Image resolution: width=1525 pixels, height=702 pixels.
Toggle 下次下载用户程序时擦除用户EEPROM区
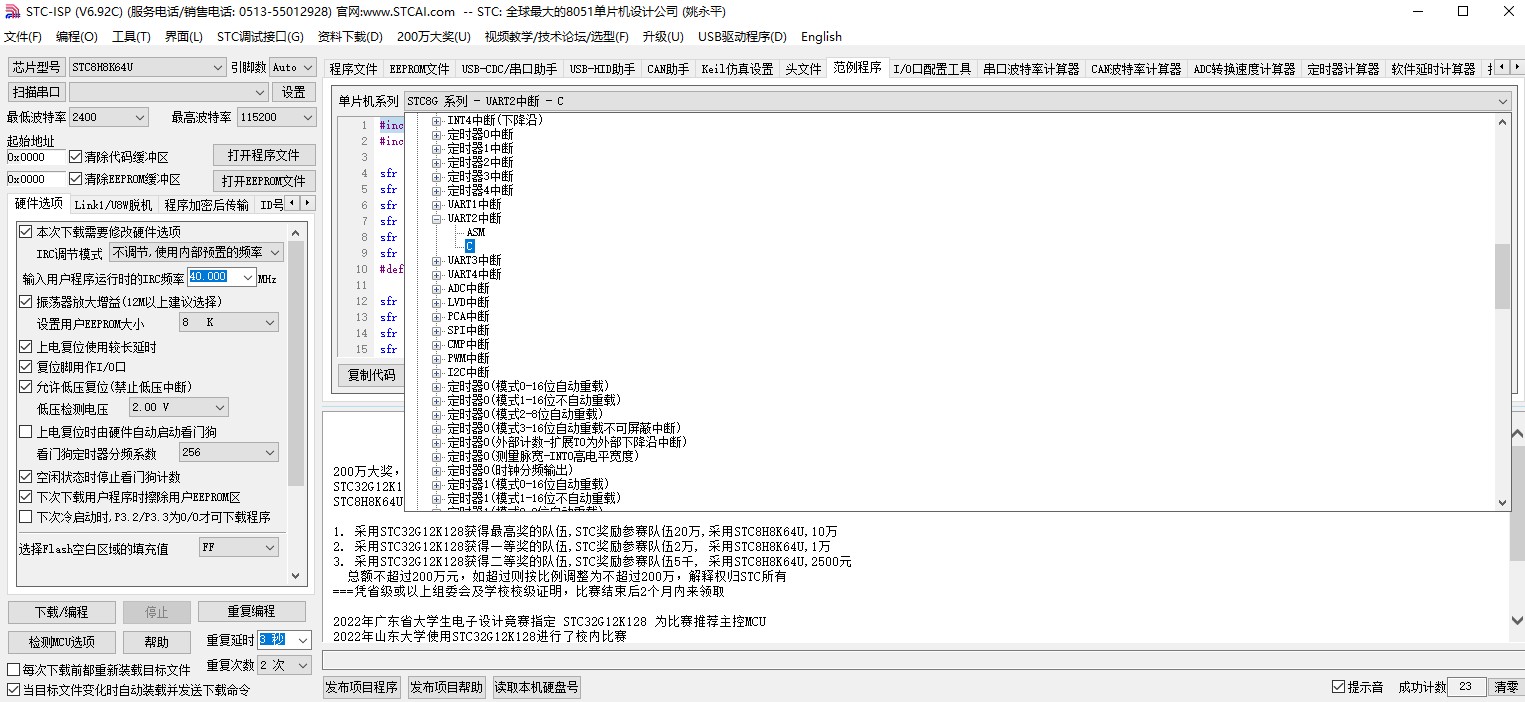(x=26, y=497)
